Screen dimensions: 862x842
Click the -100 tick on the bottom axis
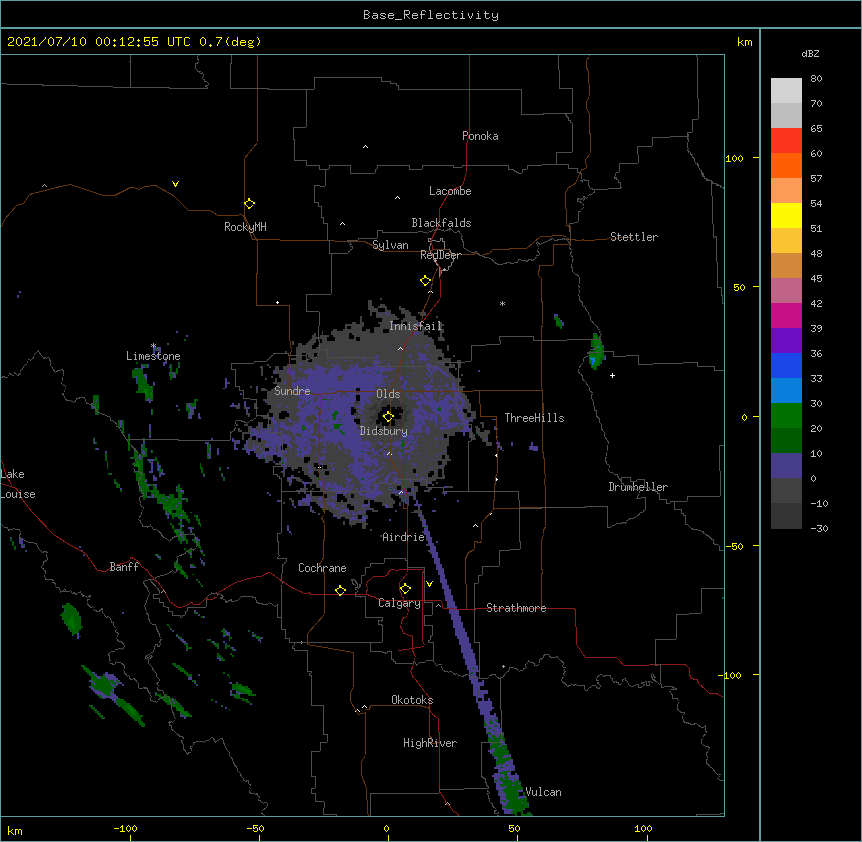click(x=125, y=828)
